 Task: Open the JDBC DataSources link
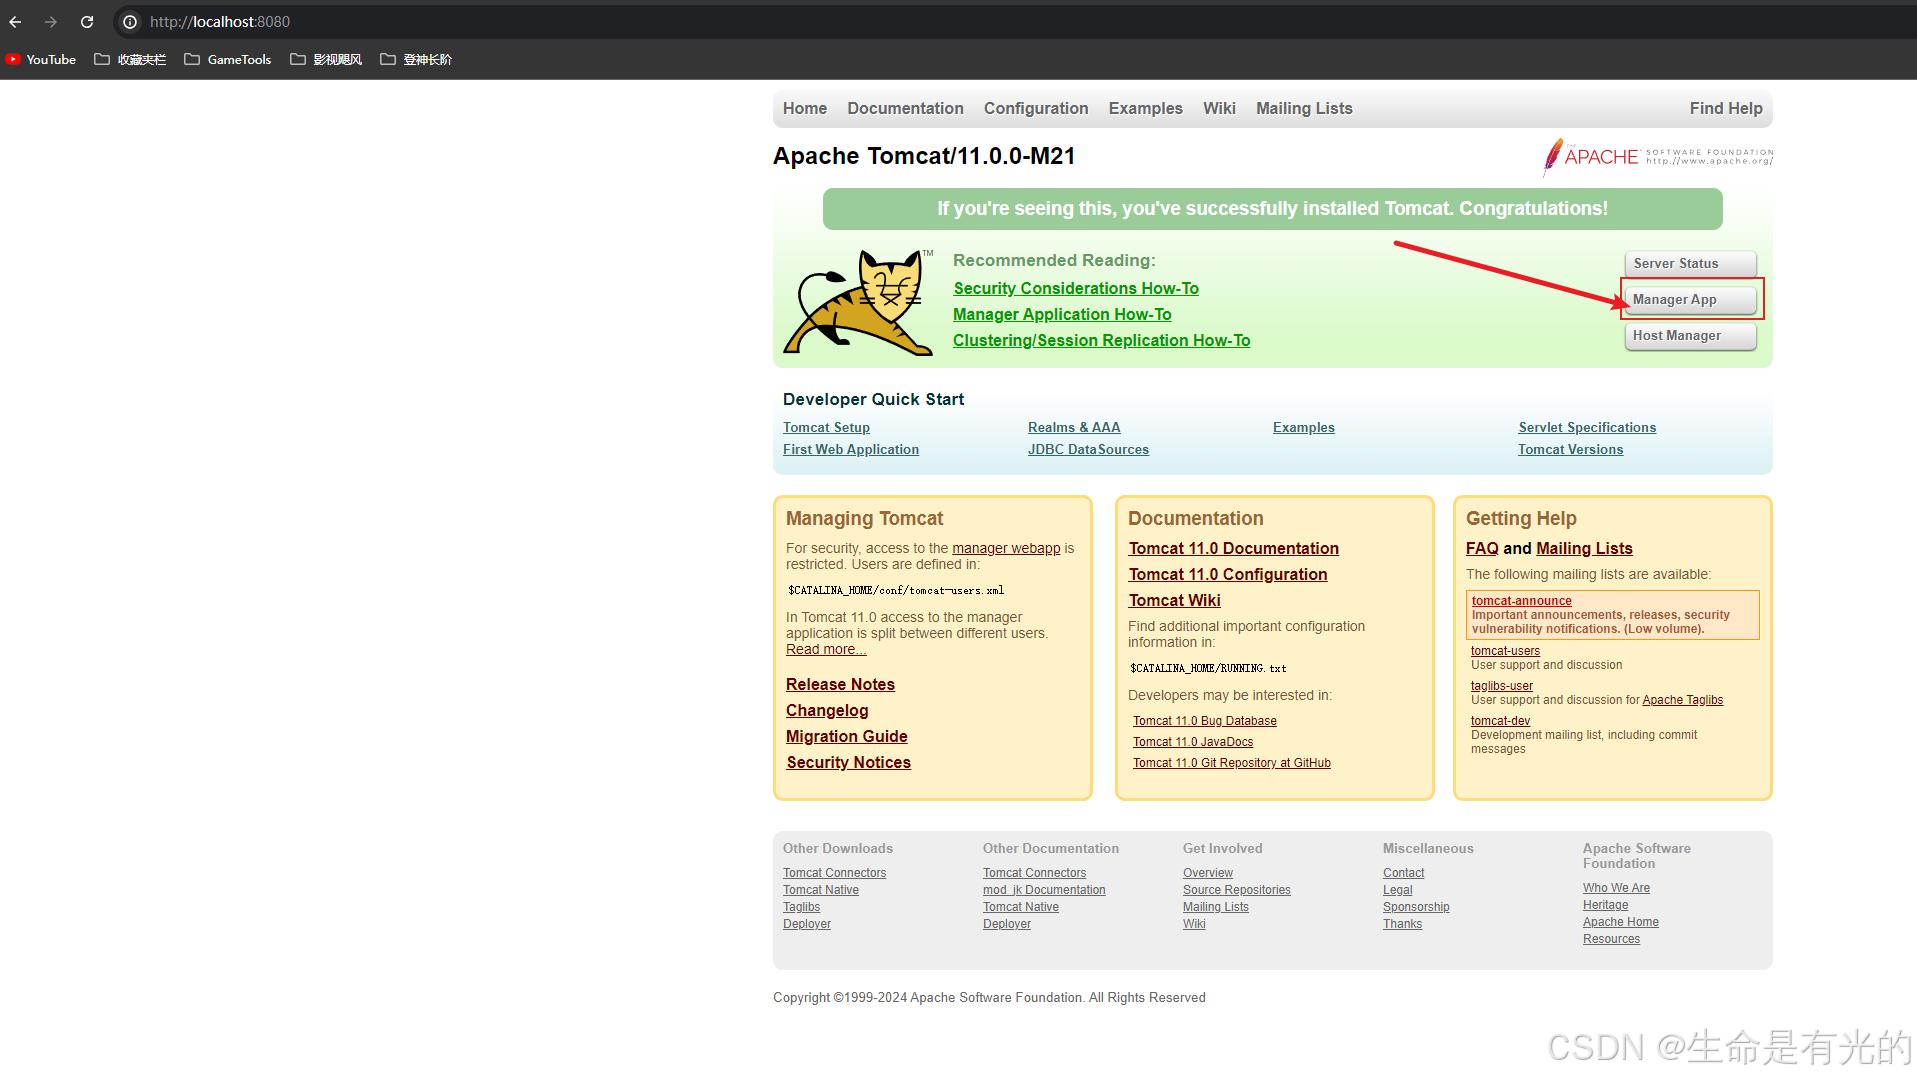[x=1088, y=449]
